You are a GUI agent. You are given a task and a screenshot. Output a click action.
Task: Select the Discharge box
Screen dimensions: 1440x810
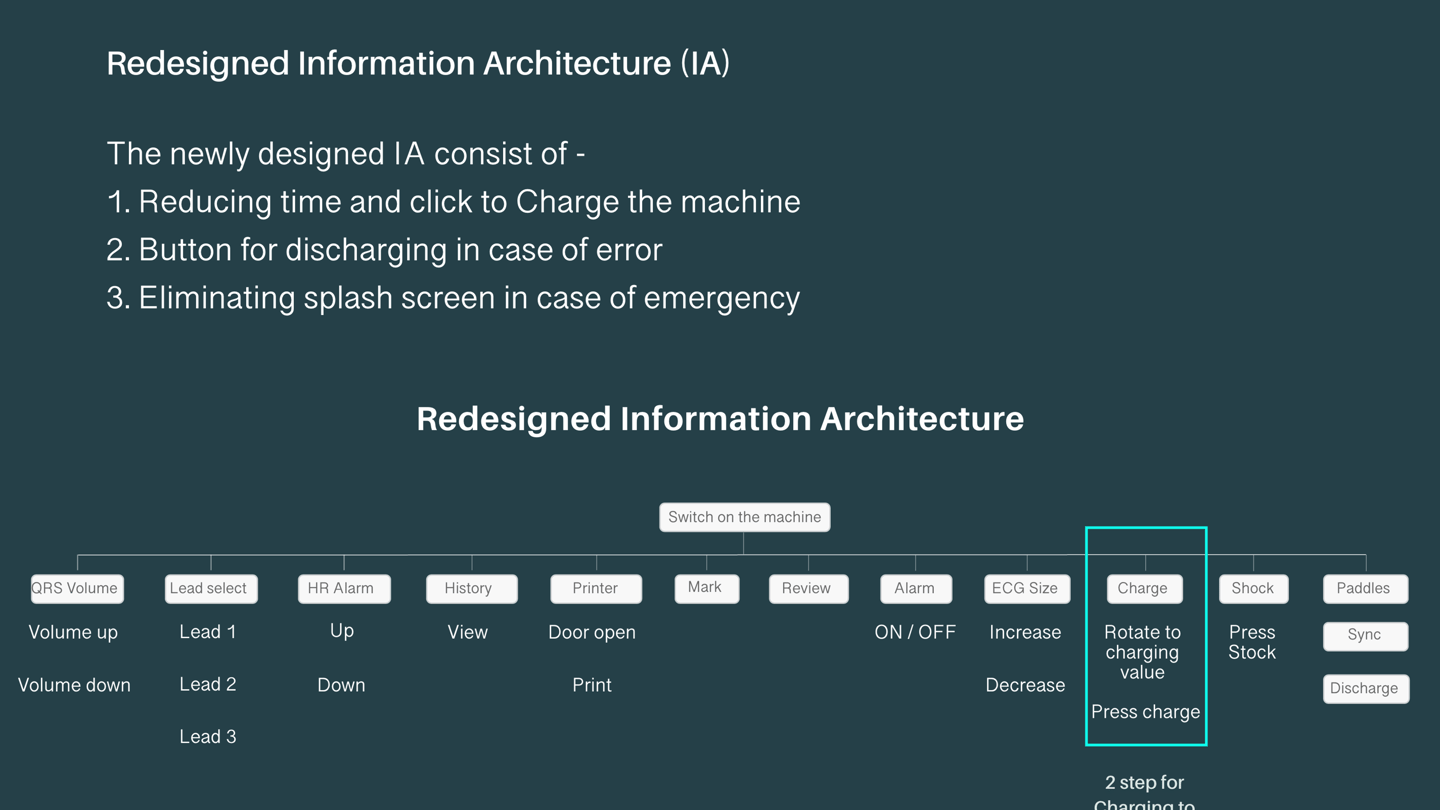pyautogui.click(x=1365, y=688)
